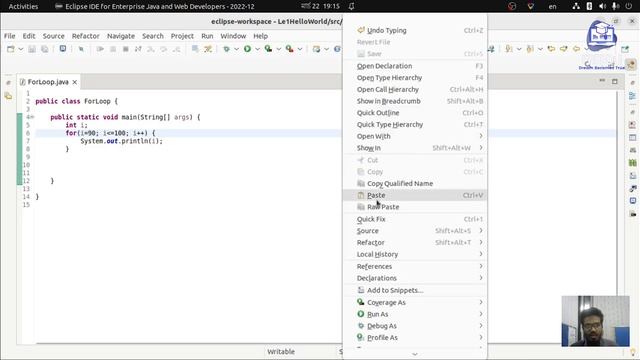This screenshot has height=360, width=640.
Task: Click the Save toolbar icon
Action: pos(32,49)
